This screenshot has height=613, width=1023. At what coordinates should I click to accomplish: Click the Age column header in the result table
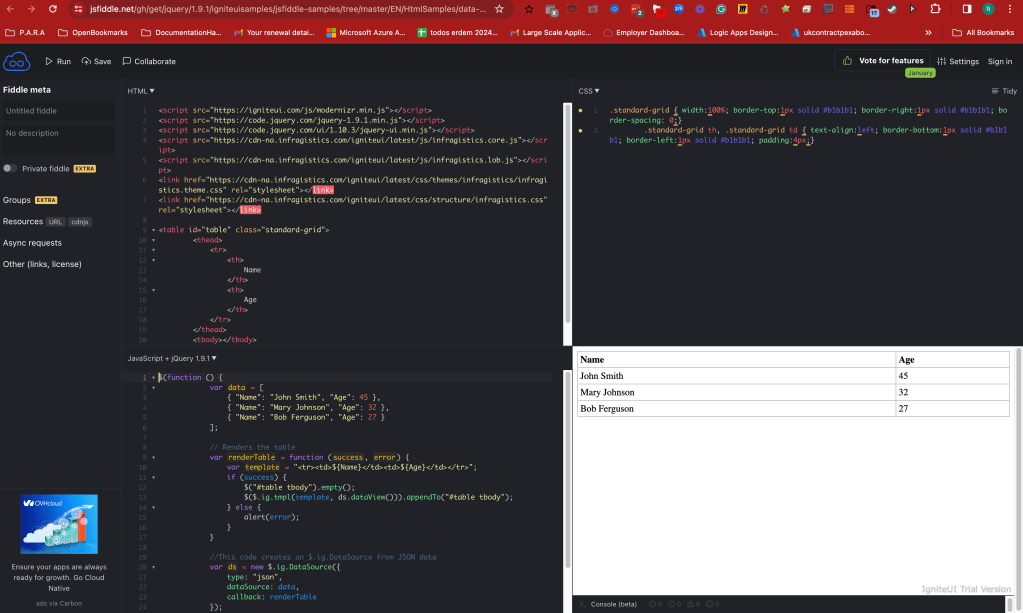click(x=953, y=359)
